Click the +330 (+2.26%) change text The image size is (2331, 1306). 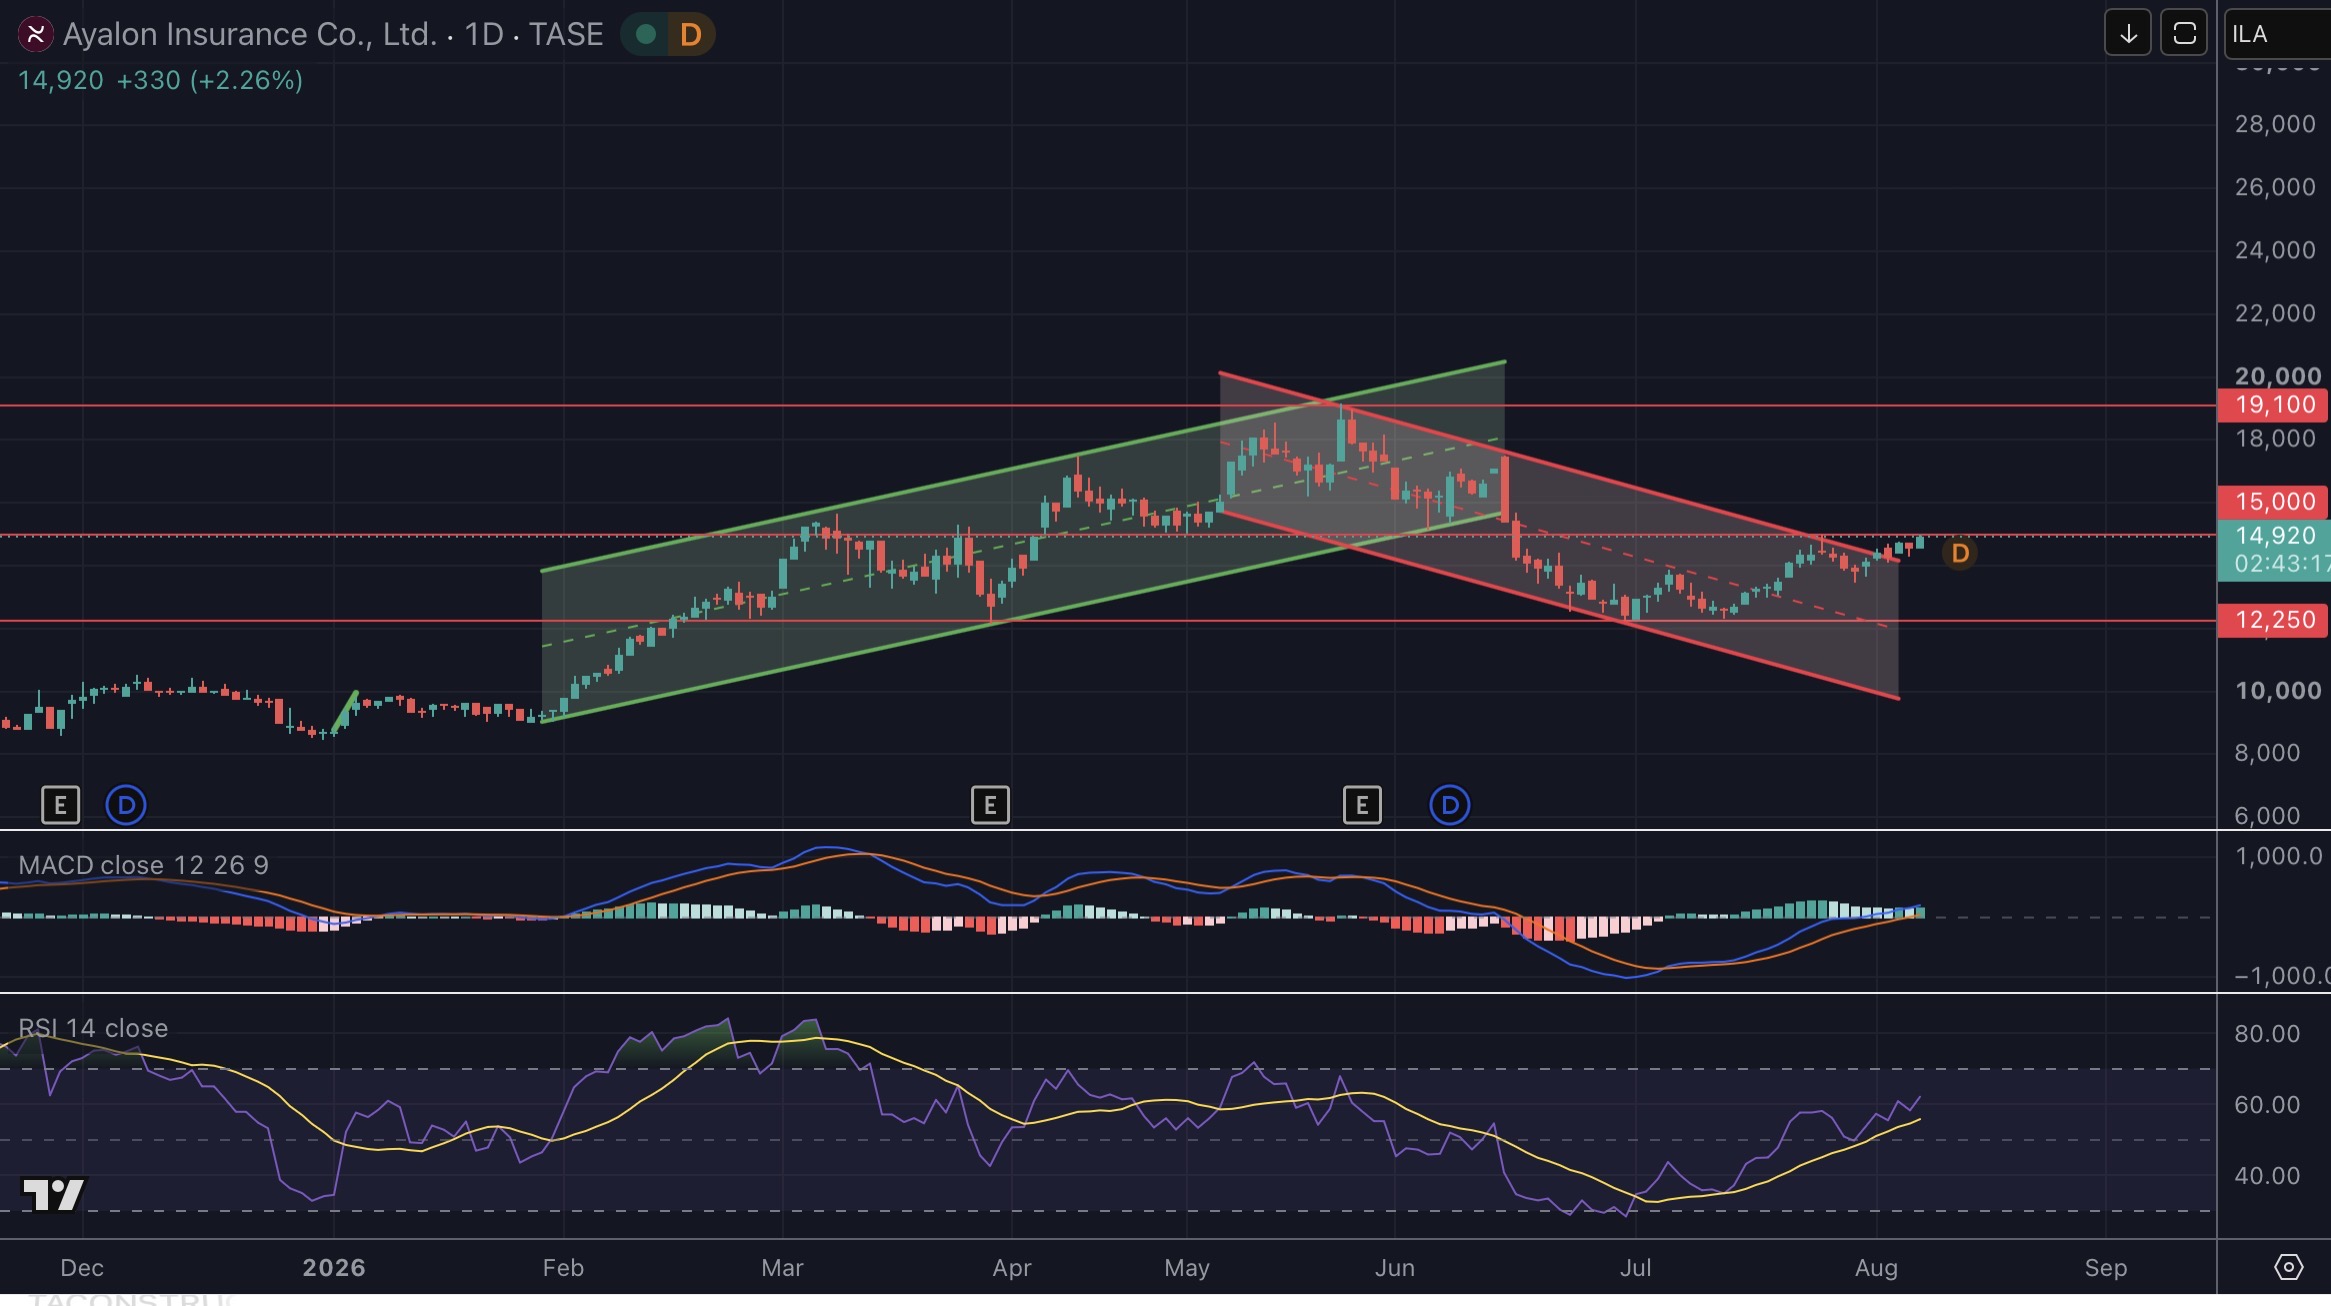[x=210, y=80]
